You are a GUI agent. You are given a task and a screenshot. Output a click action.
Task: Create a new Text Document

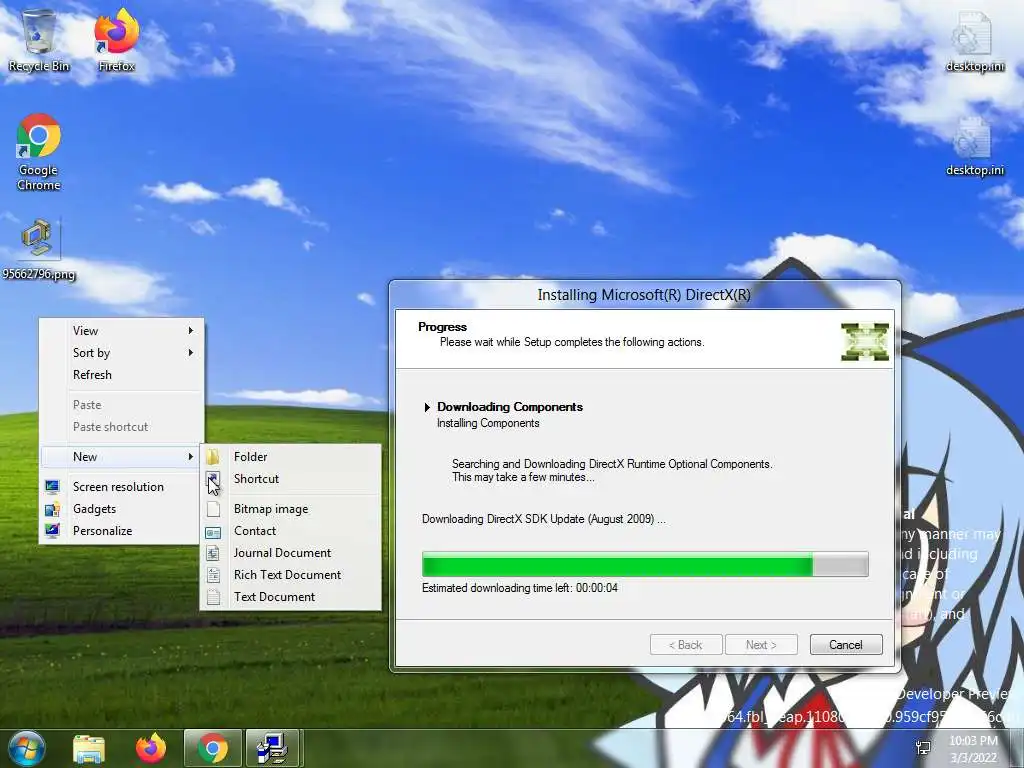291,597
